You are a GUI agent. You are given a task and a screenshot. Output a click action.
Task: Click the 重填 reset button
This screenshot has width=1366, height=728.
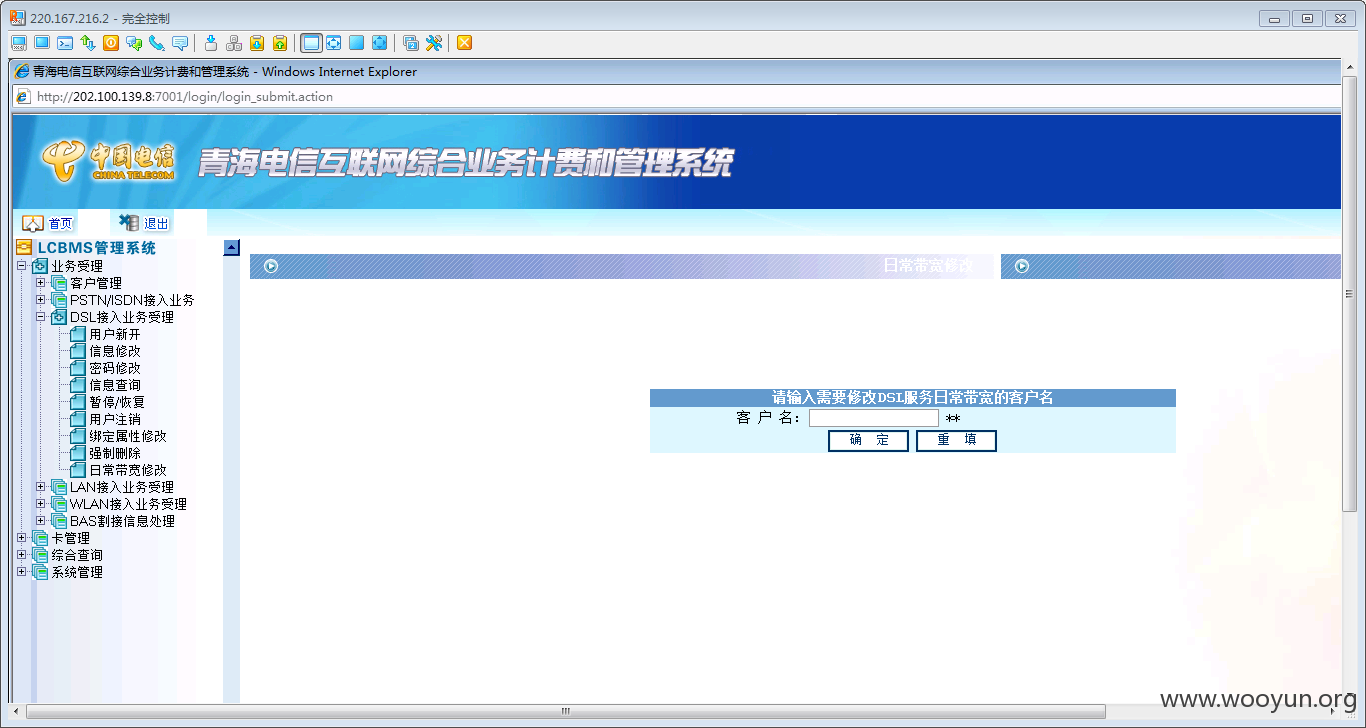pos(956,441)
